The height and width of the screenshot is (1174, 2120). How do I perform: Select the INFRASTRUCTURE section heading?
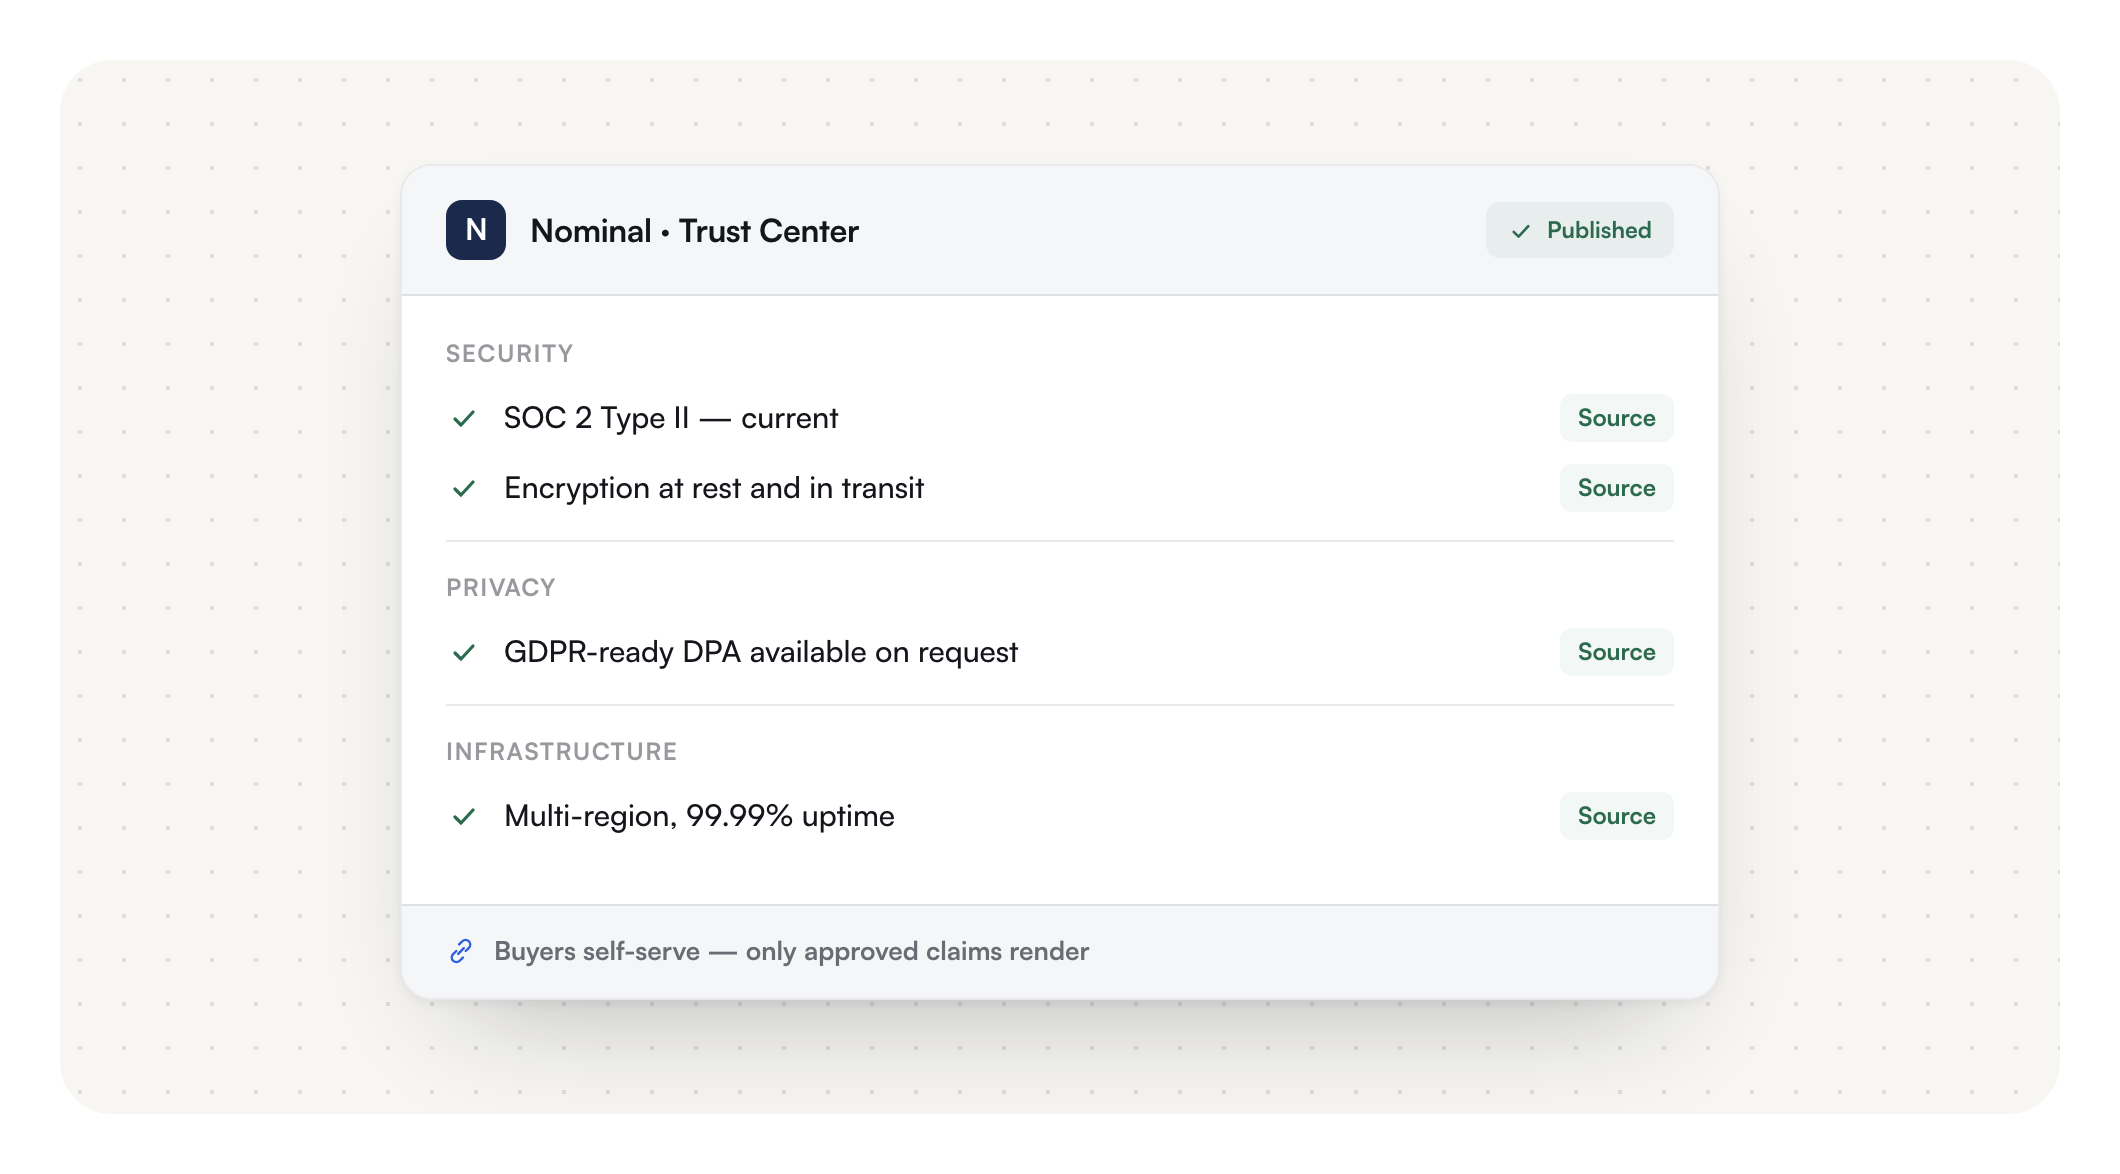[562, 752]
